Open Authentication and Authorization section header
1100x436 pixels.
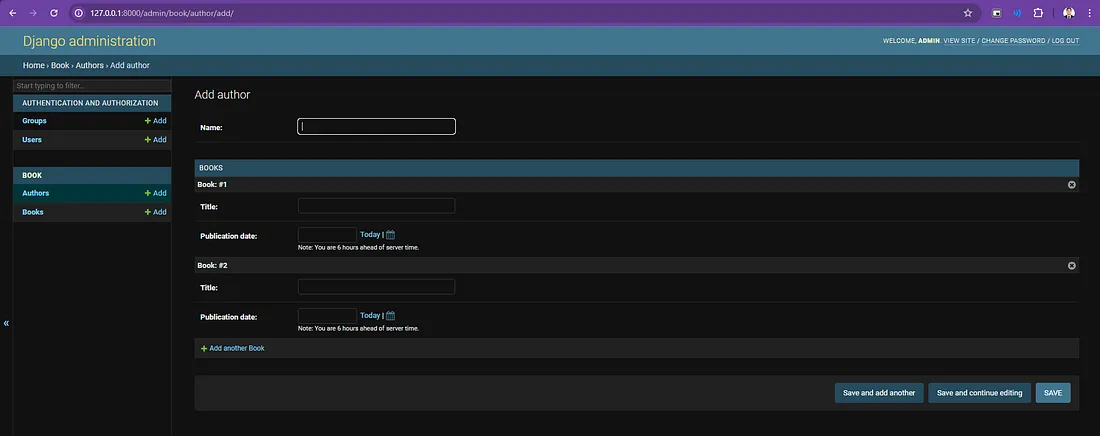click(x=90, y=103)
